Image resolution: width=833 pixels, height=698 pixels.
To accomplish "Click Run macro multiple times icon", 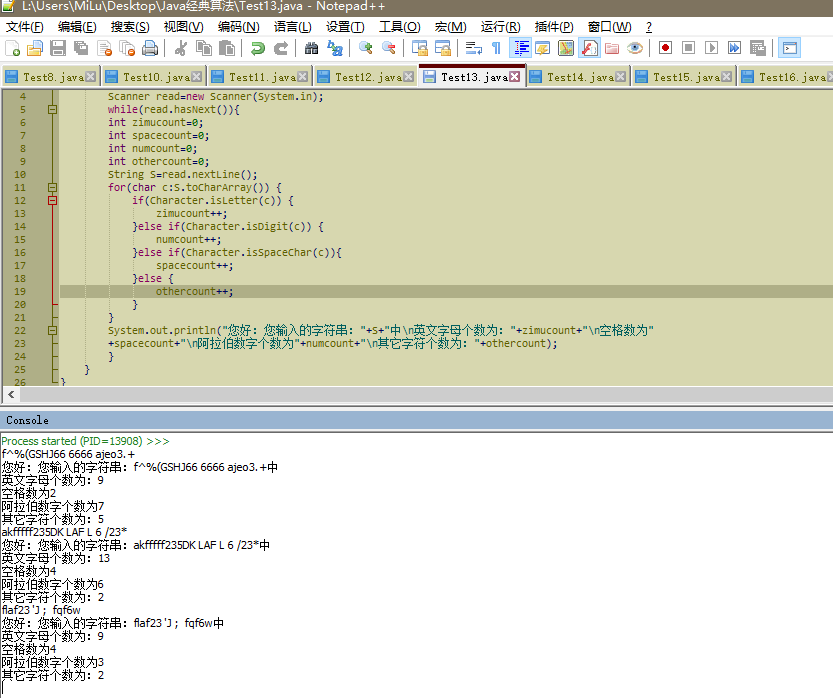I will tap(735, 48).
